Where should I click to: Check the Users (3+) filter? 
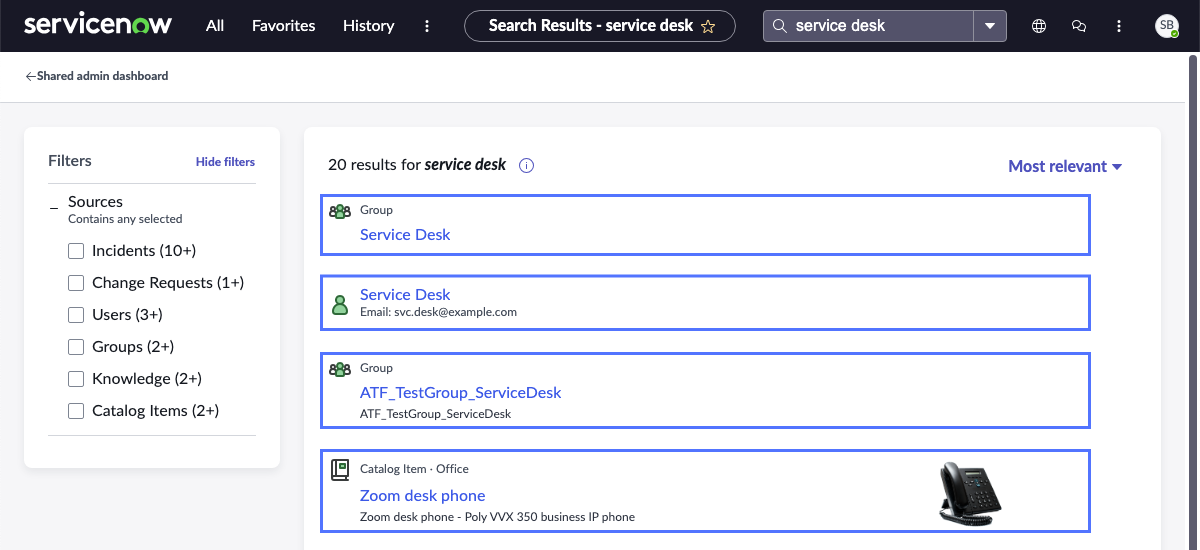76,315
